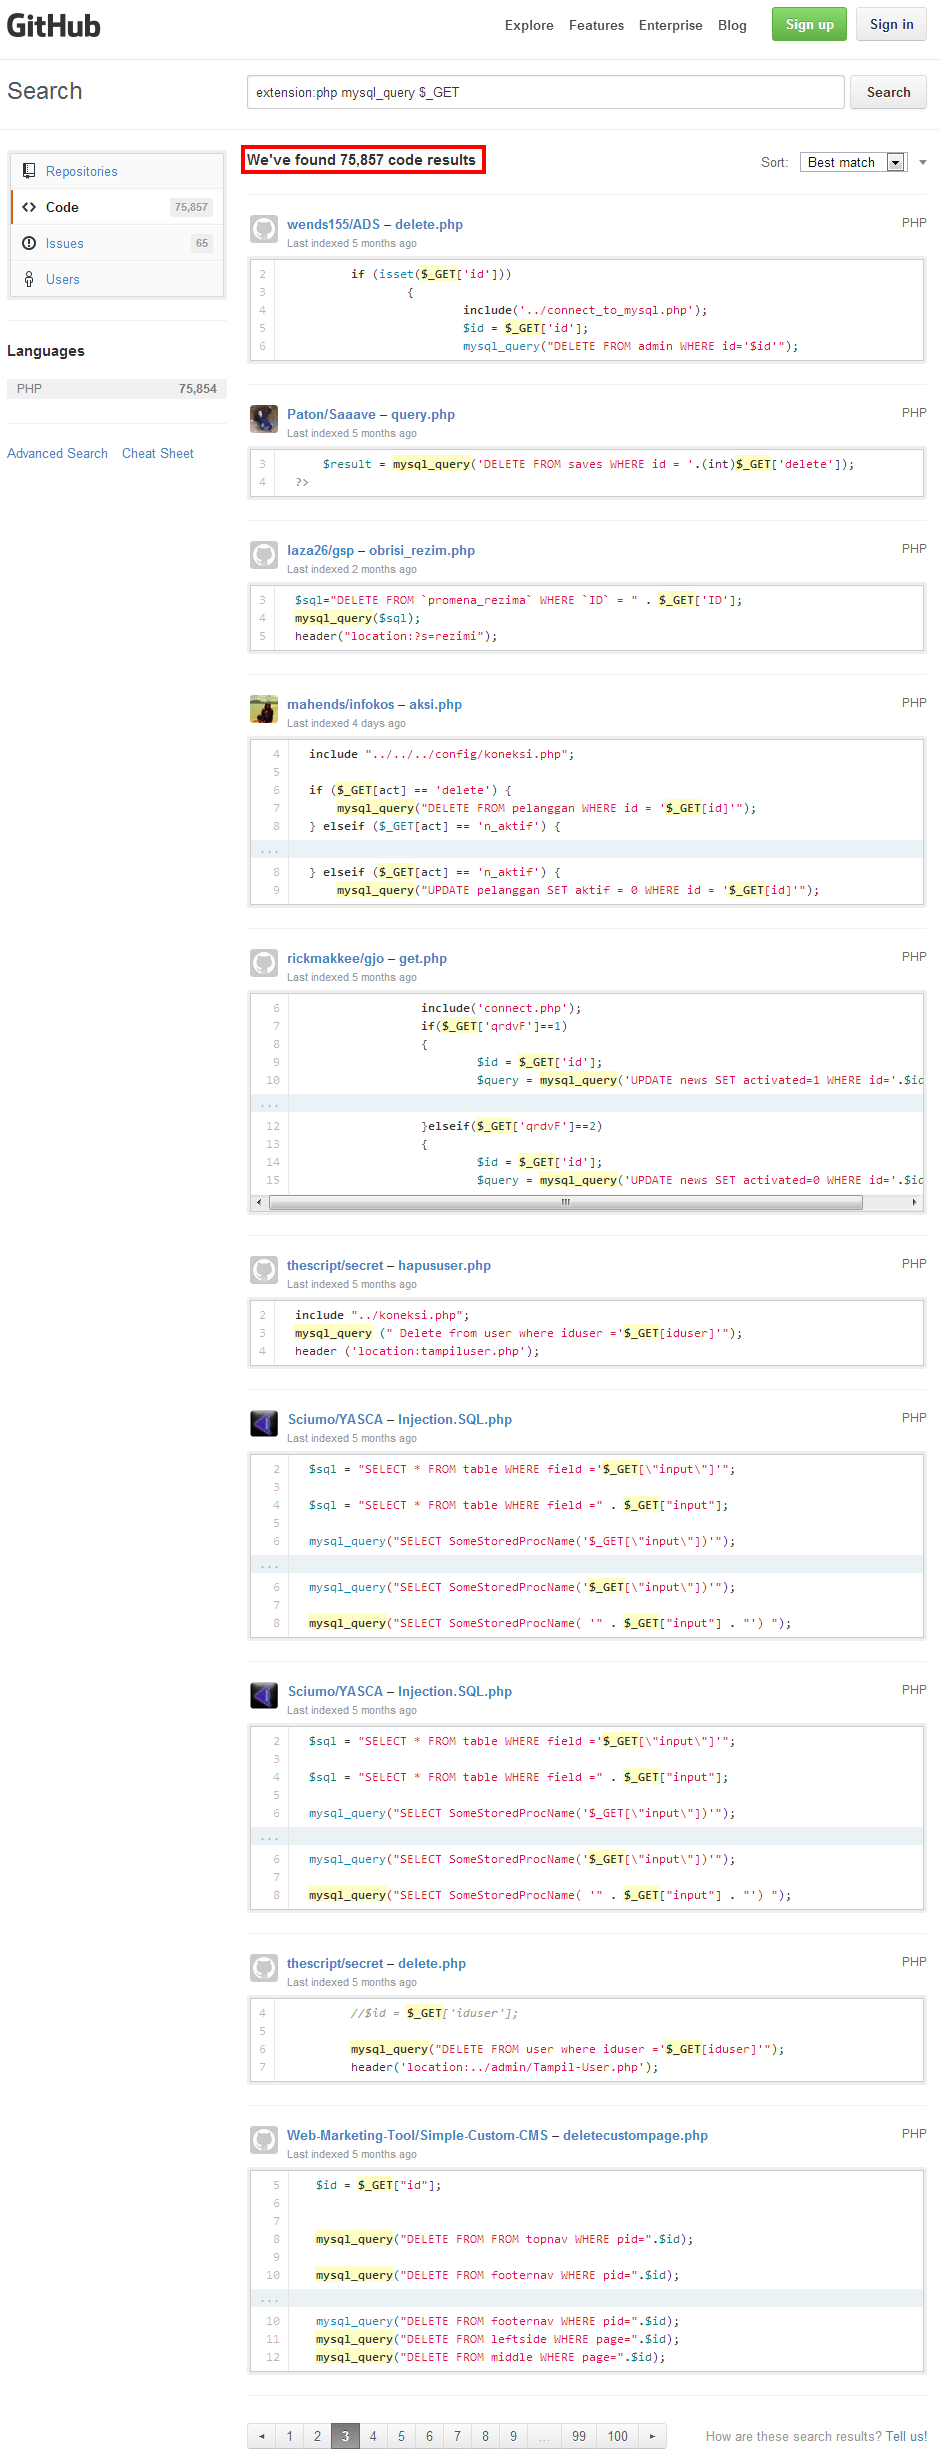The width and height of the screenshot is (939, 2458).
Task: Open Cheat Sheet link
Action: [158, 453]
